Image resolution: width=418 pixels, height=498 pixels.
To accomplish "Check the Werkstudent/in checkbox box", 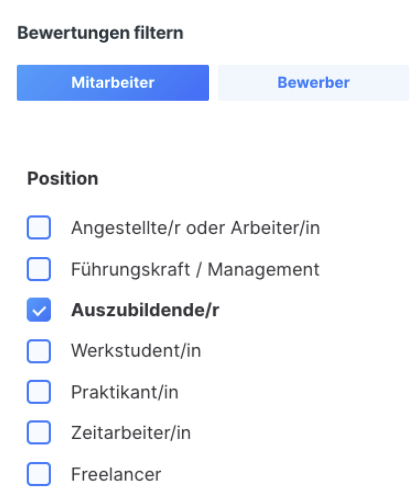I will 39,351.
